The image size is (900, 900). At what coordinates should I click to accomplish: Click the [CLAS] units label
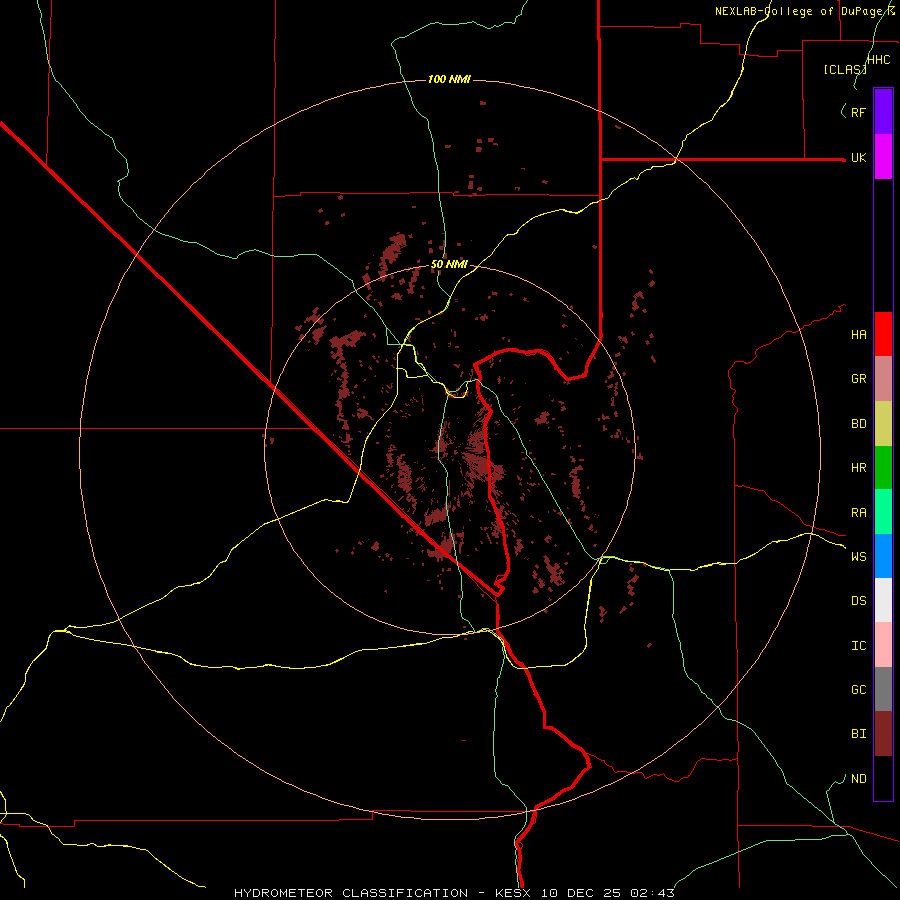[x=844, y=69]
